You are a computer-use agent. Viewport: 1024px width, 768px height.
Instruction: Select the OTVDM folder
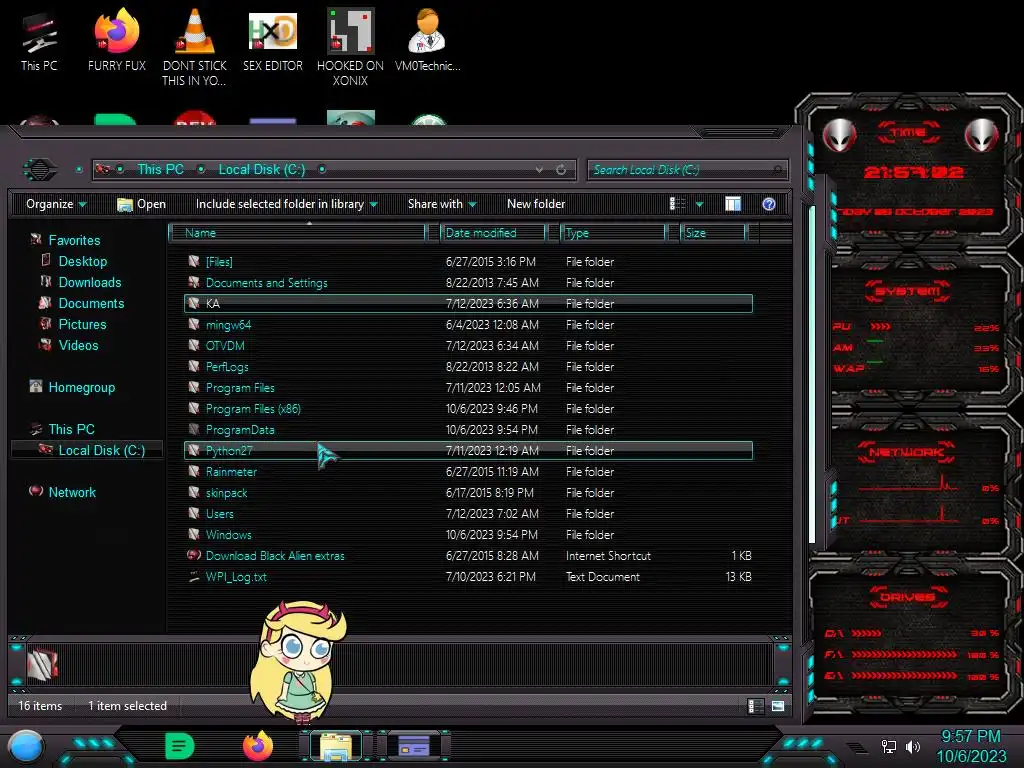pos(468,345)
